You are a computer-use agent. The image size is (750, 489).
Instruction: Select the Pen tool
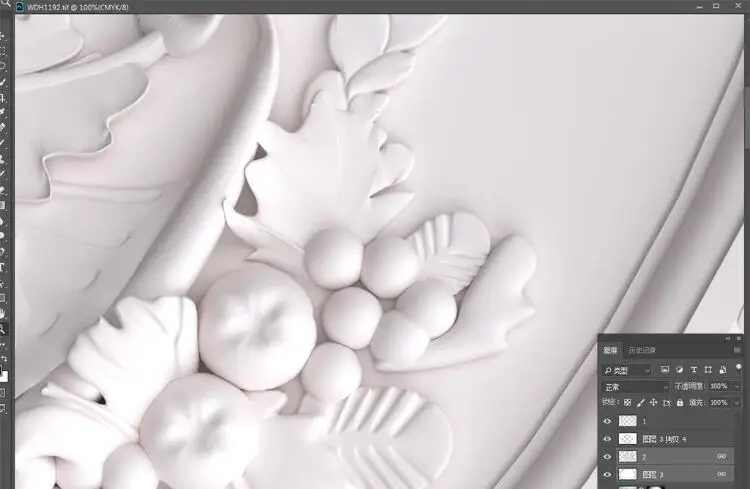click(x=2, y=252)
